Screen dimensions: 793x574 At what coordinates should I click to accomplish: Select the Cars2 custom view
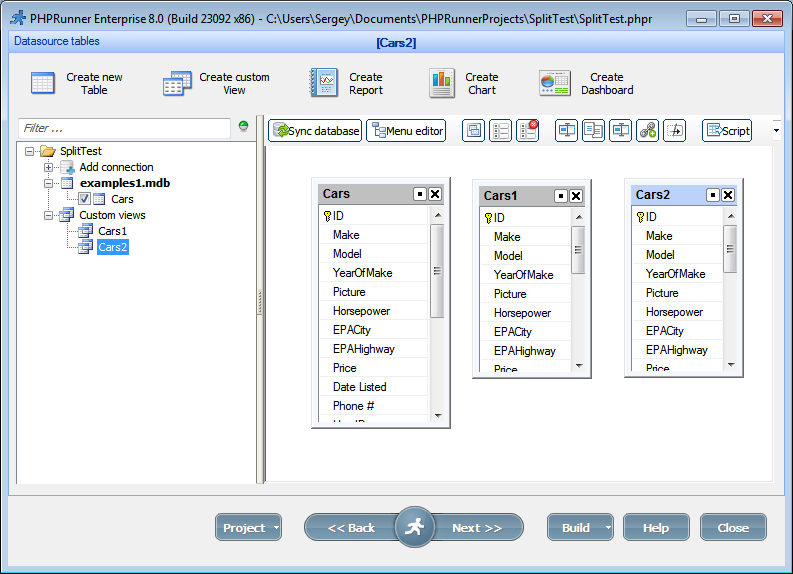[x=112, y=247]
